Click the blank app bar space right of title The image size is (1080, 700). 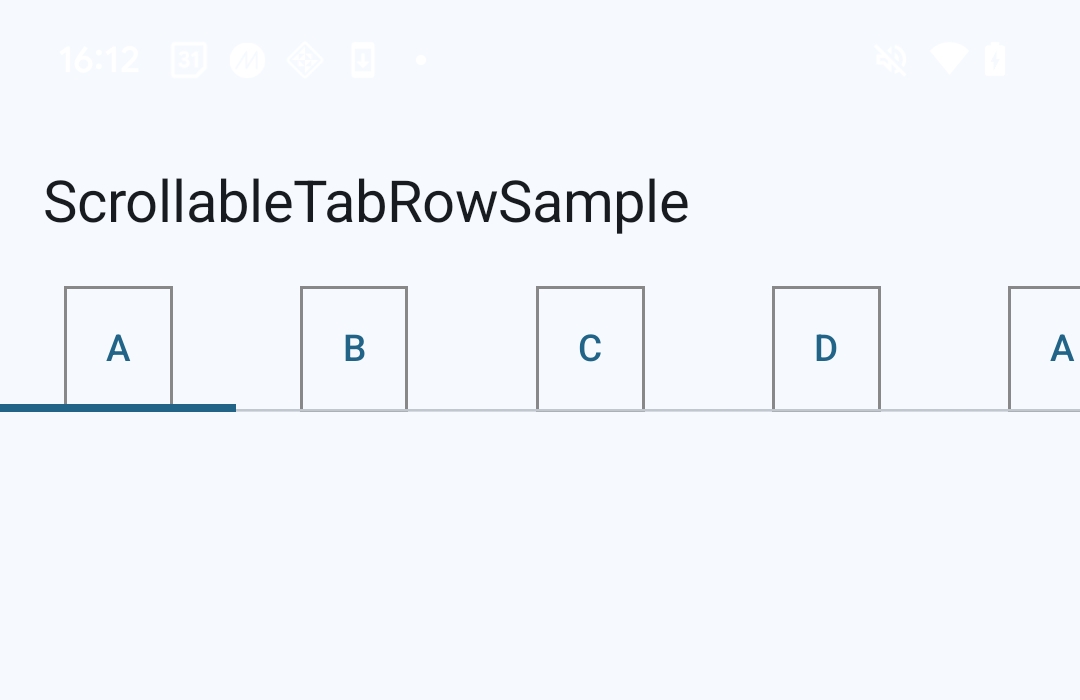880,202
